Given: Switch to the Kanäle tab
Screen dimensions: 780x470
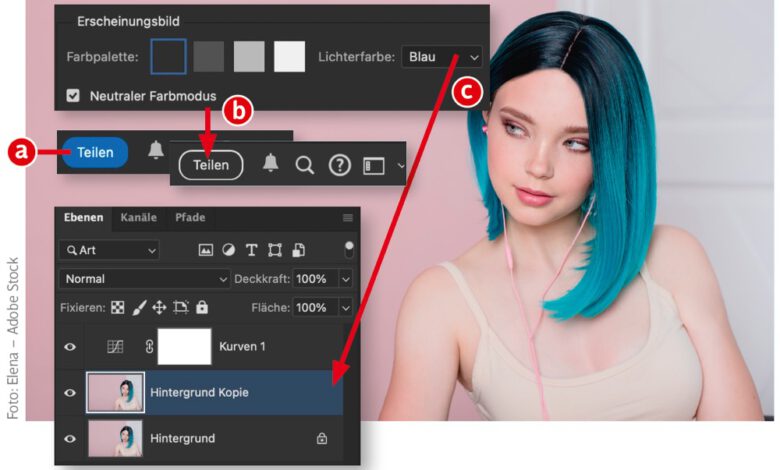Looking at the screenshot, I should [138, 217].
